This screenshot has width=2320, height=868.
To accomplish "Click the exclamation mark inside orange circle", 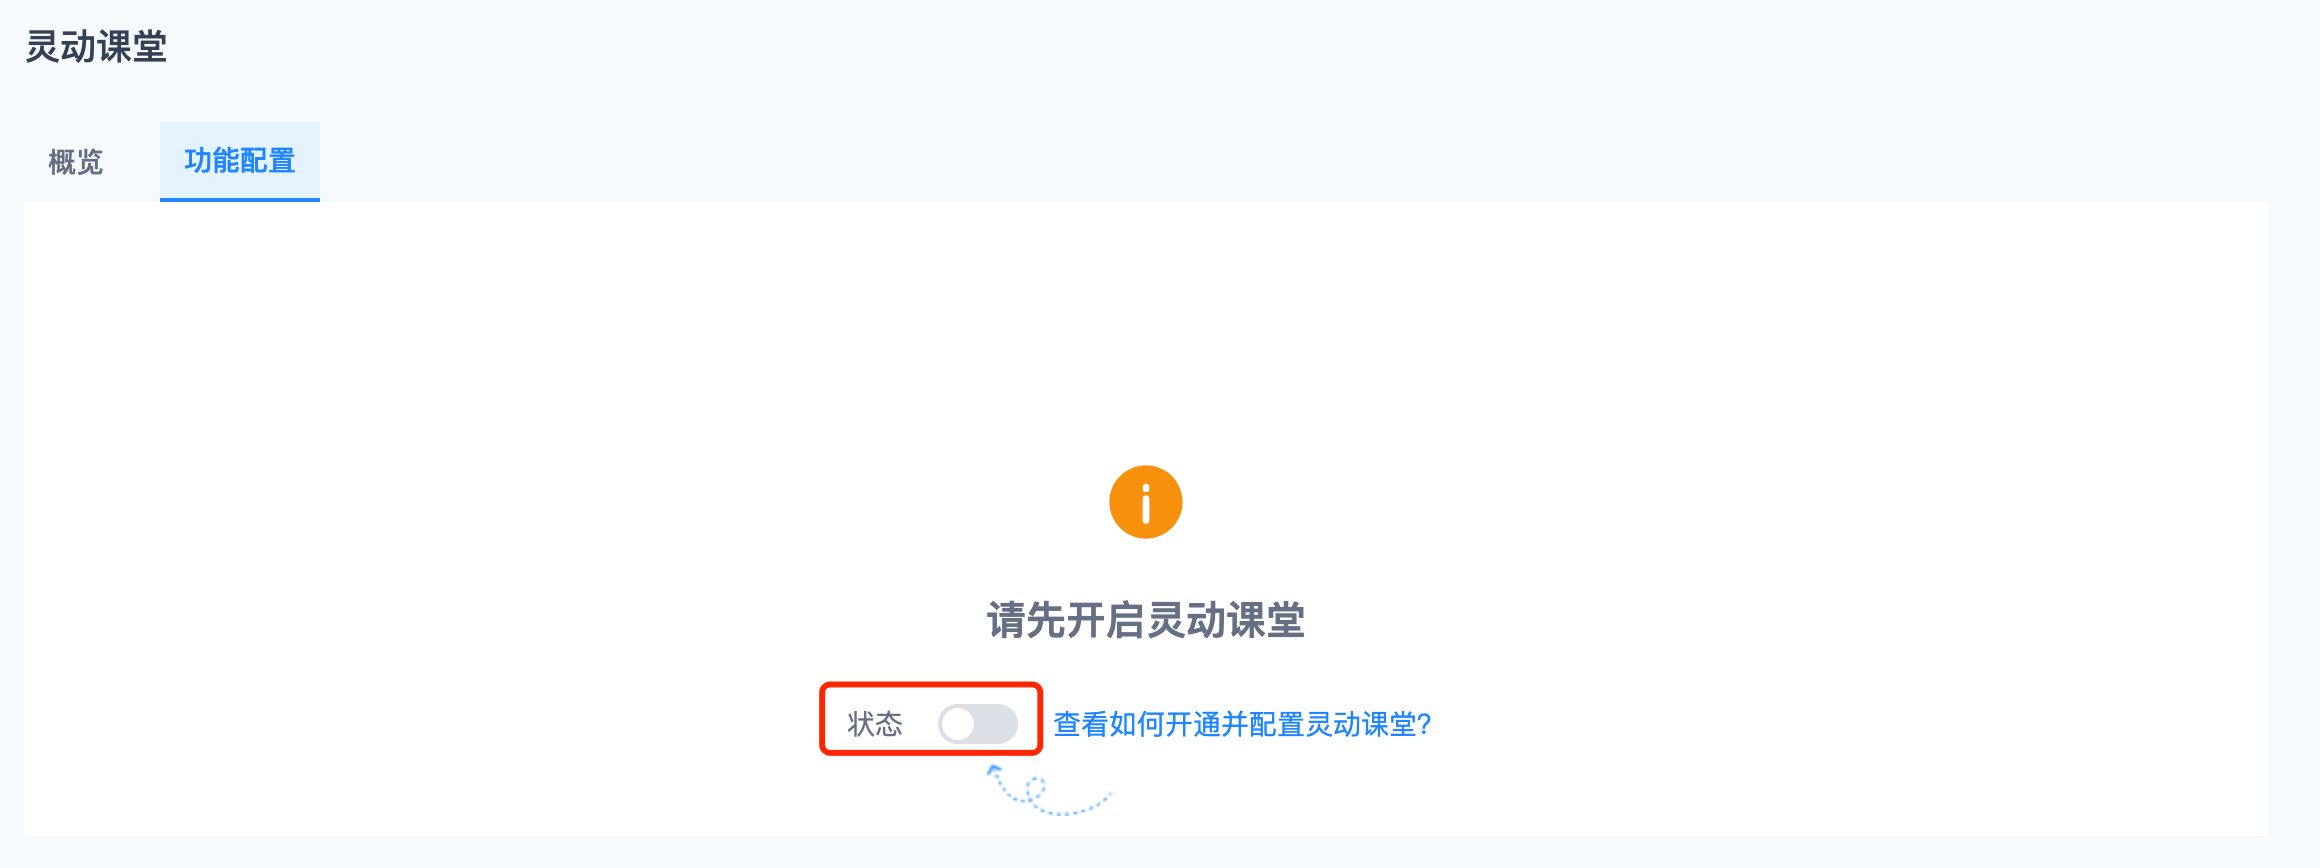I will pyautogui.click(x=1145, y=503).
